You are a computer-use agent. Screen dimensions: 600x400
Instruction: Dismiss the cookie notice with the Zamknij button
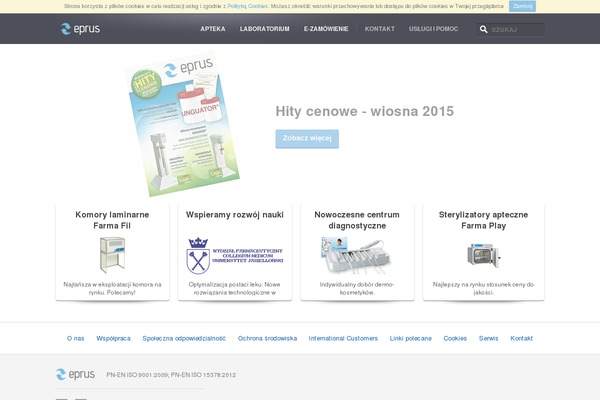522,6
